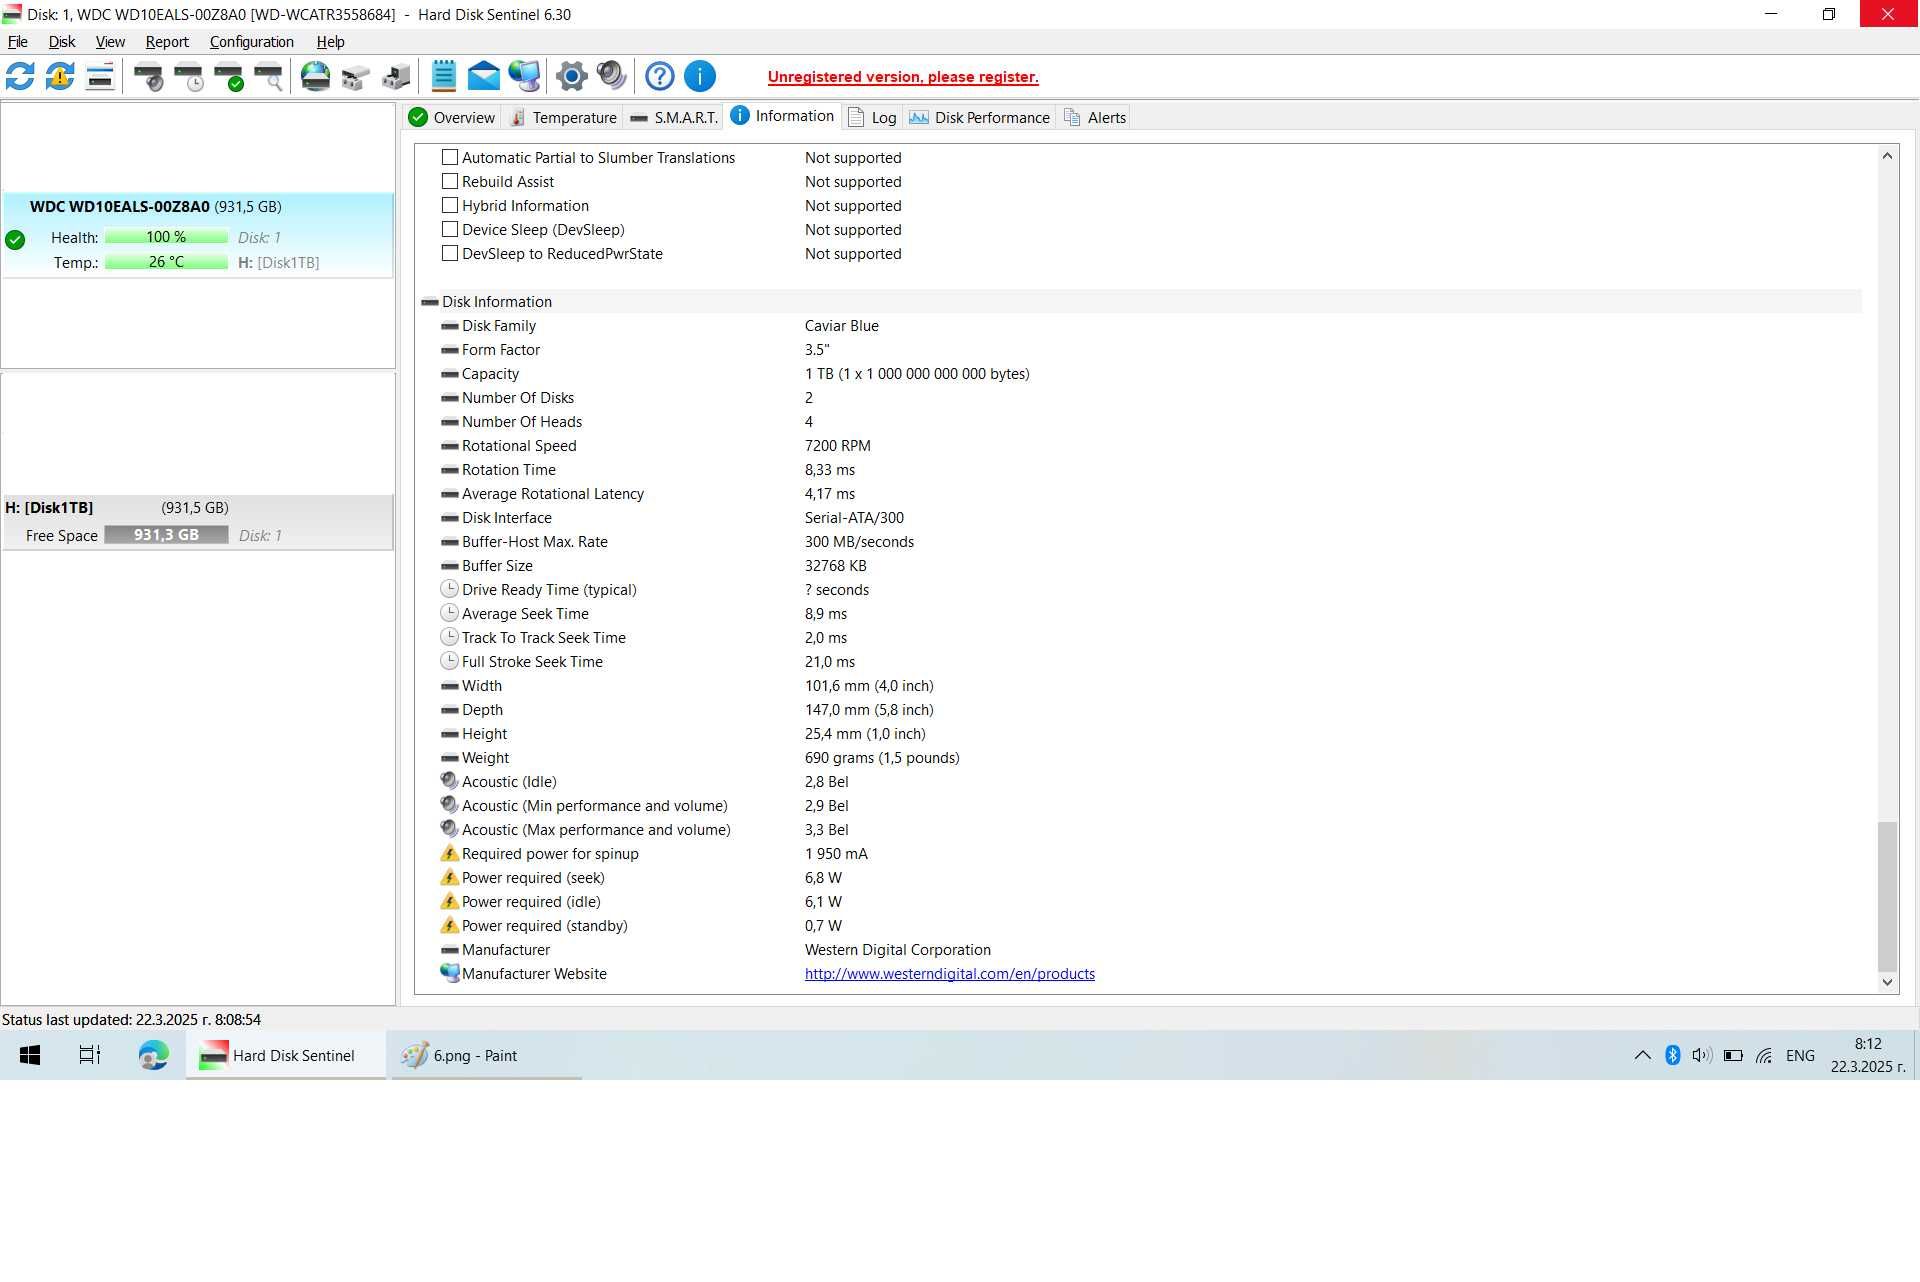Click the Rotational Speed 7200 RPM value

(x=837, y=446)
